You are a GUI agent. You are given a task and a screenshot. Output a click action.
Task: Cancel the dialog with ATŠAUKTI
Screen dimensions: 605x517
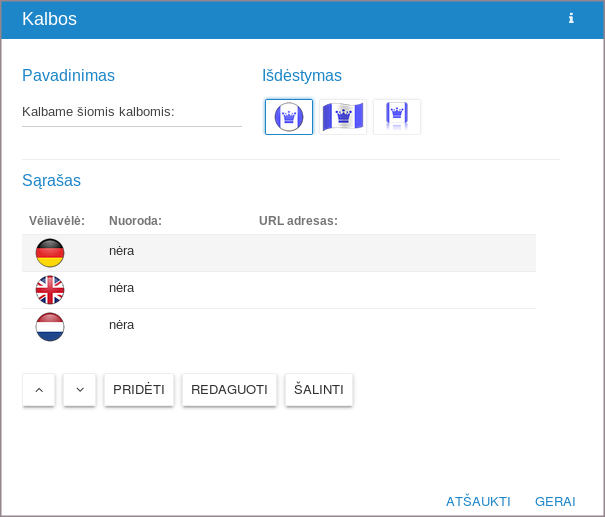pos(478,501)
